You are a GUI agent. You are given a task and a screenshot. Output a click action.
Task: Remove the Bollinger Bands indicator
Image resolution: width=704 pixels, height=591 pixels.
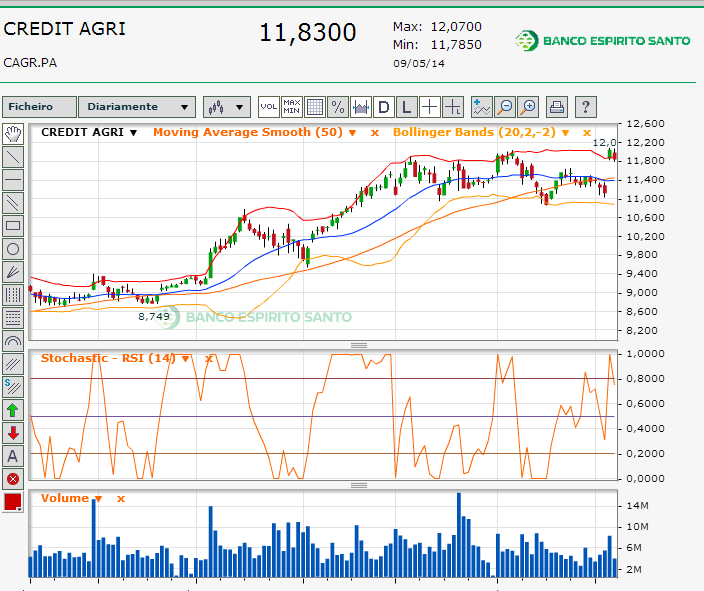tap(587, 133)
